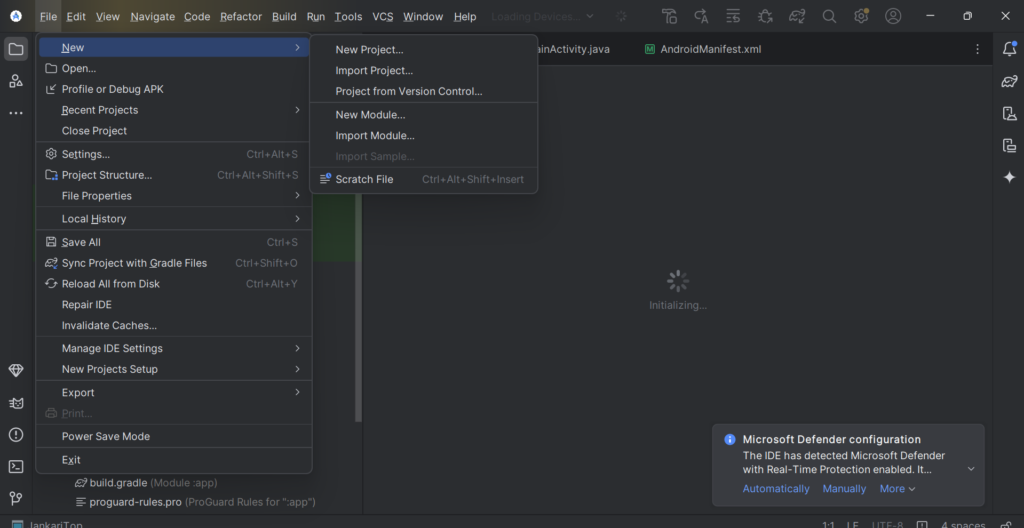Select Reload All from Disk

[174, 284]
